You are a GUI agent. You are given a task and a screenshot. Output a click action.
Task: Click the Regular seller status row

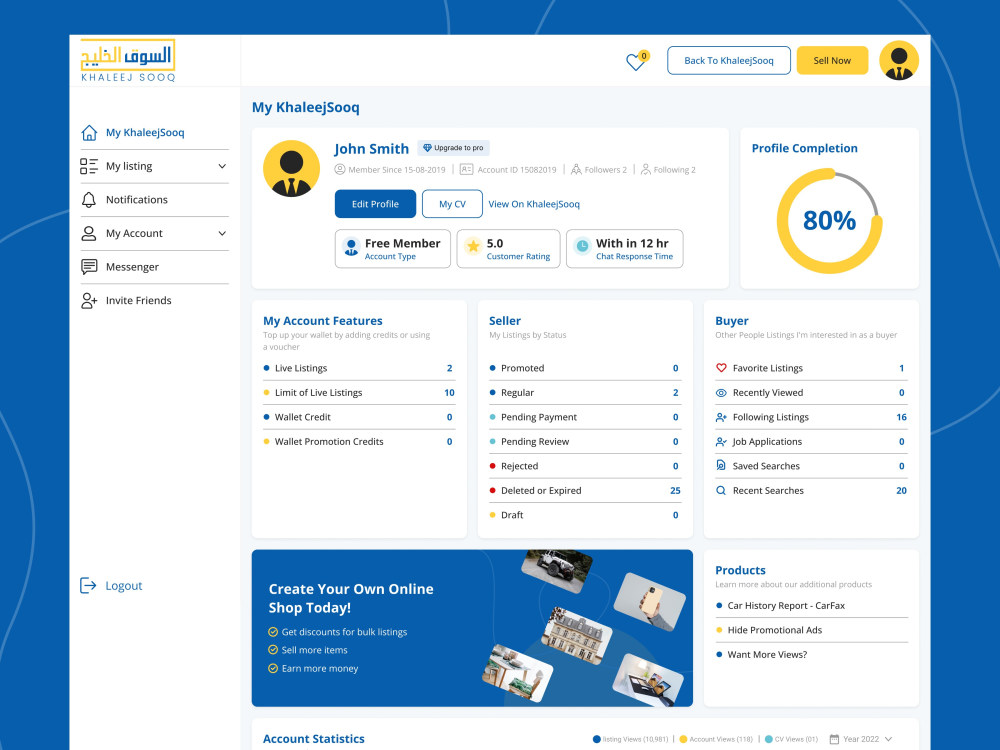click(585, 393)
